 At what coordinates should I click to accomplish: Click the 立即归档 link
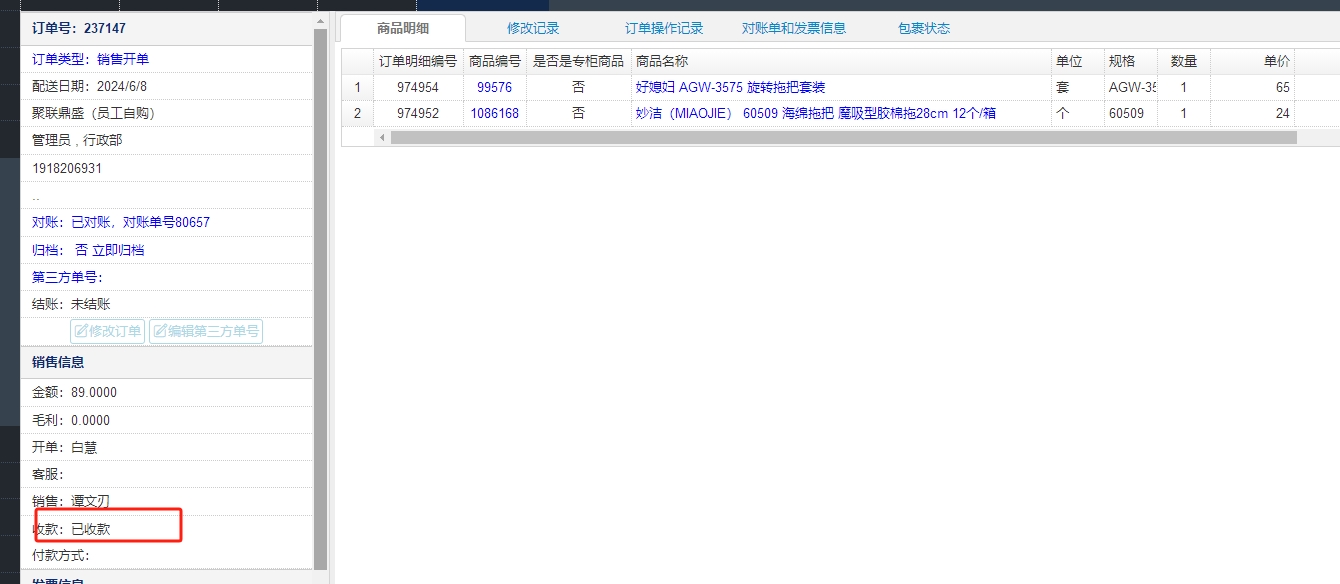coord(118,250)
